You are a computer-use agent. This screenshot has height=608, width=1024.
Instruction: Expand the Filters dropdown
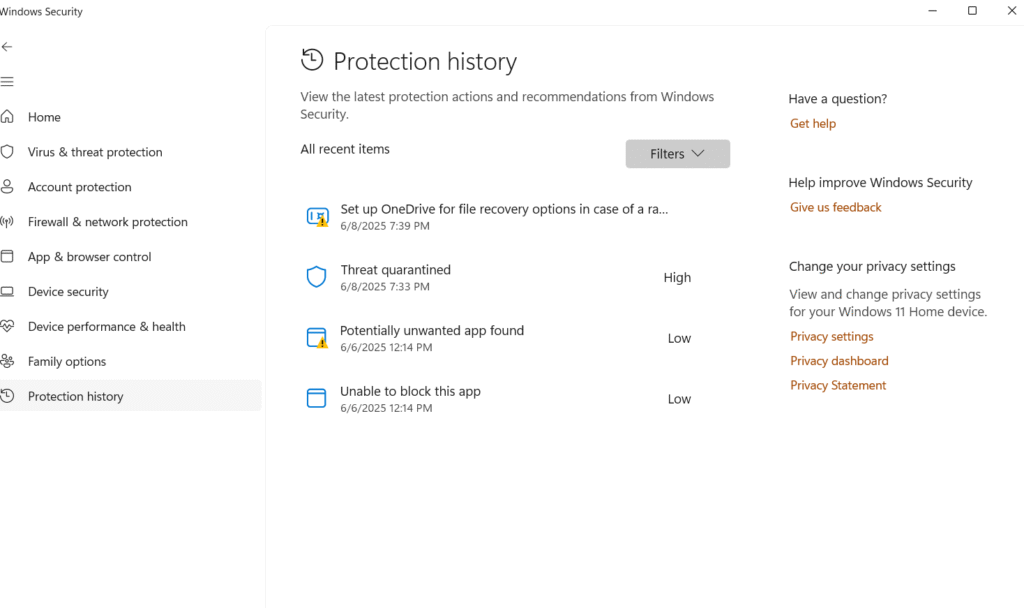point(677,153)
